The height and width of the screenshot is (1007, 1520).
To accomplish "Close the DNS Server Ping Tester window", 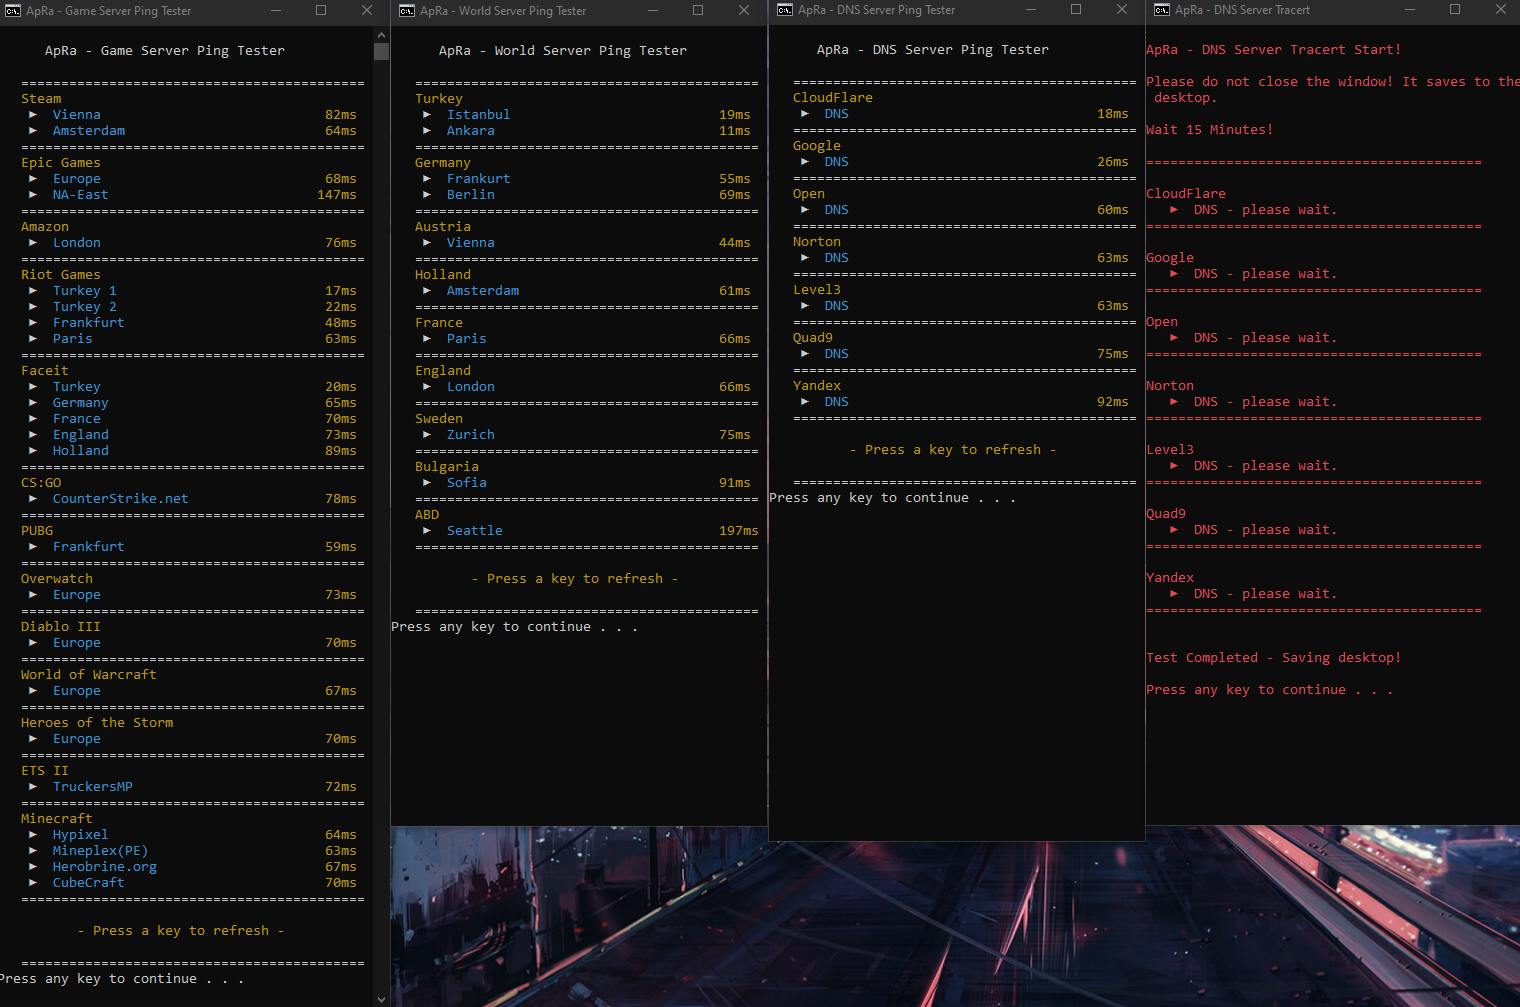I will coord(1122,9).
